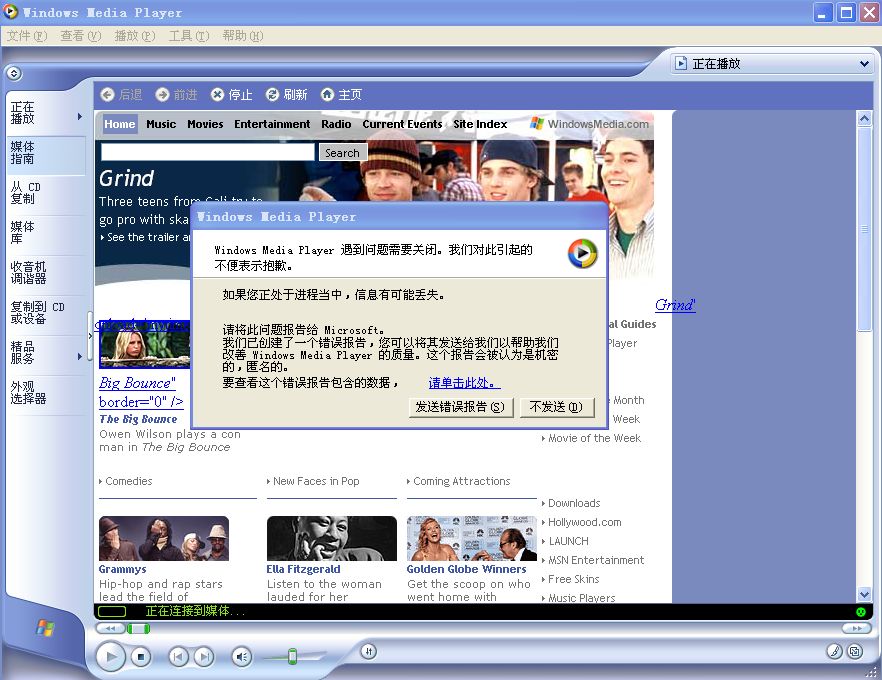The width and height of the screenshot is (882, 680).
Task: Click 不发送(D) button in dialog
Action: pyautogui.click(x=557, y=407)
